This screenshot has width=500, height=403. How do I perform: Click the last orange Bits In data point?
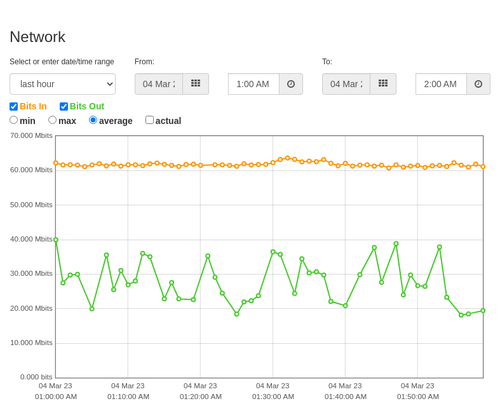click(483, 166)
